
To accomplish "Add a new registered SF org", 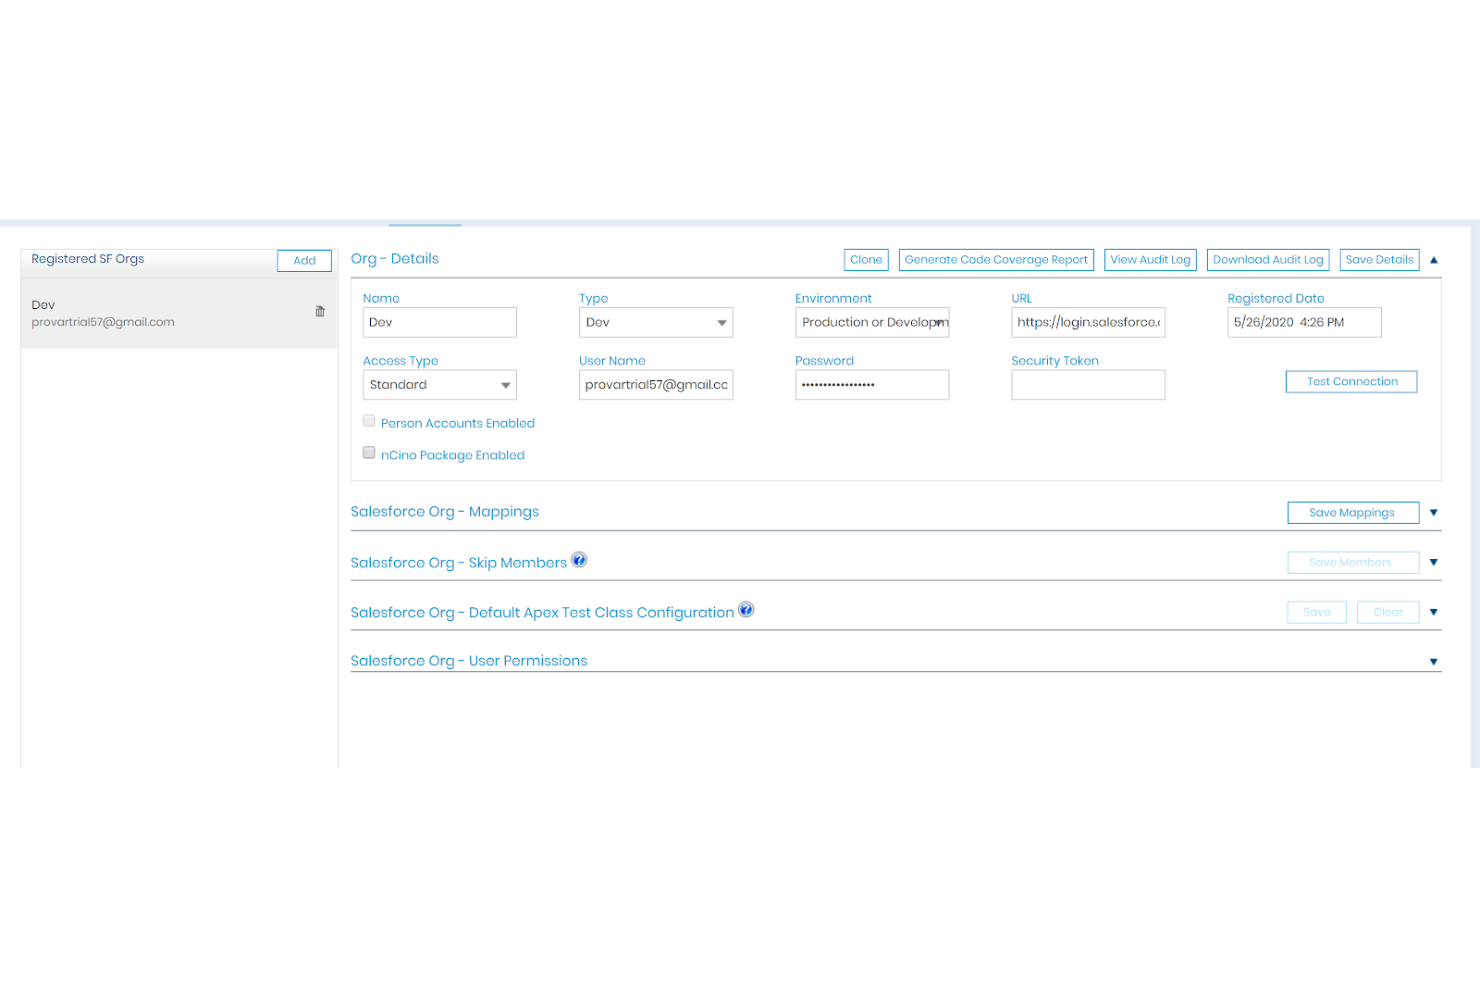I will point(303,260).
